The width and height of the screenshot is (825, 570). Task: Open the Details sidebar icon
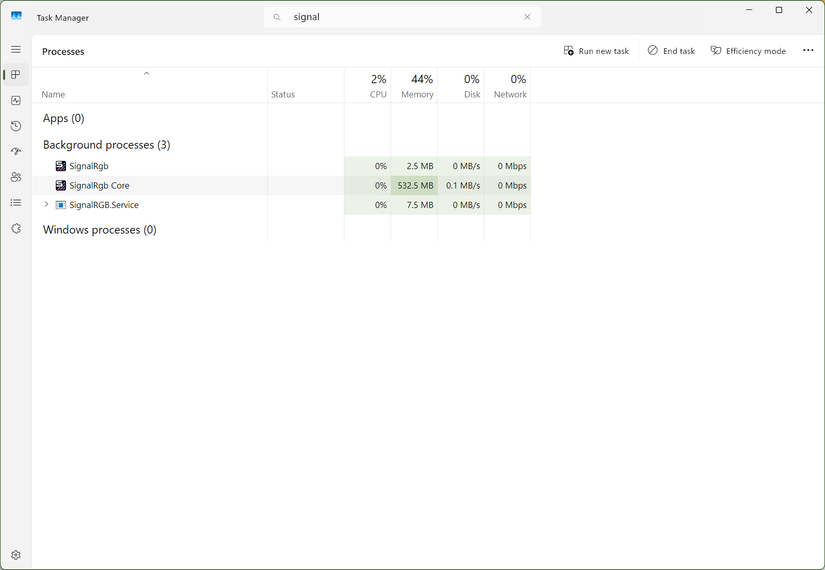click(16, 203)
